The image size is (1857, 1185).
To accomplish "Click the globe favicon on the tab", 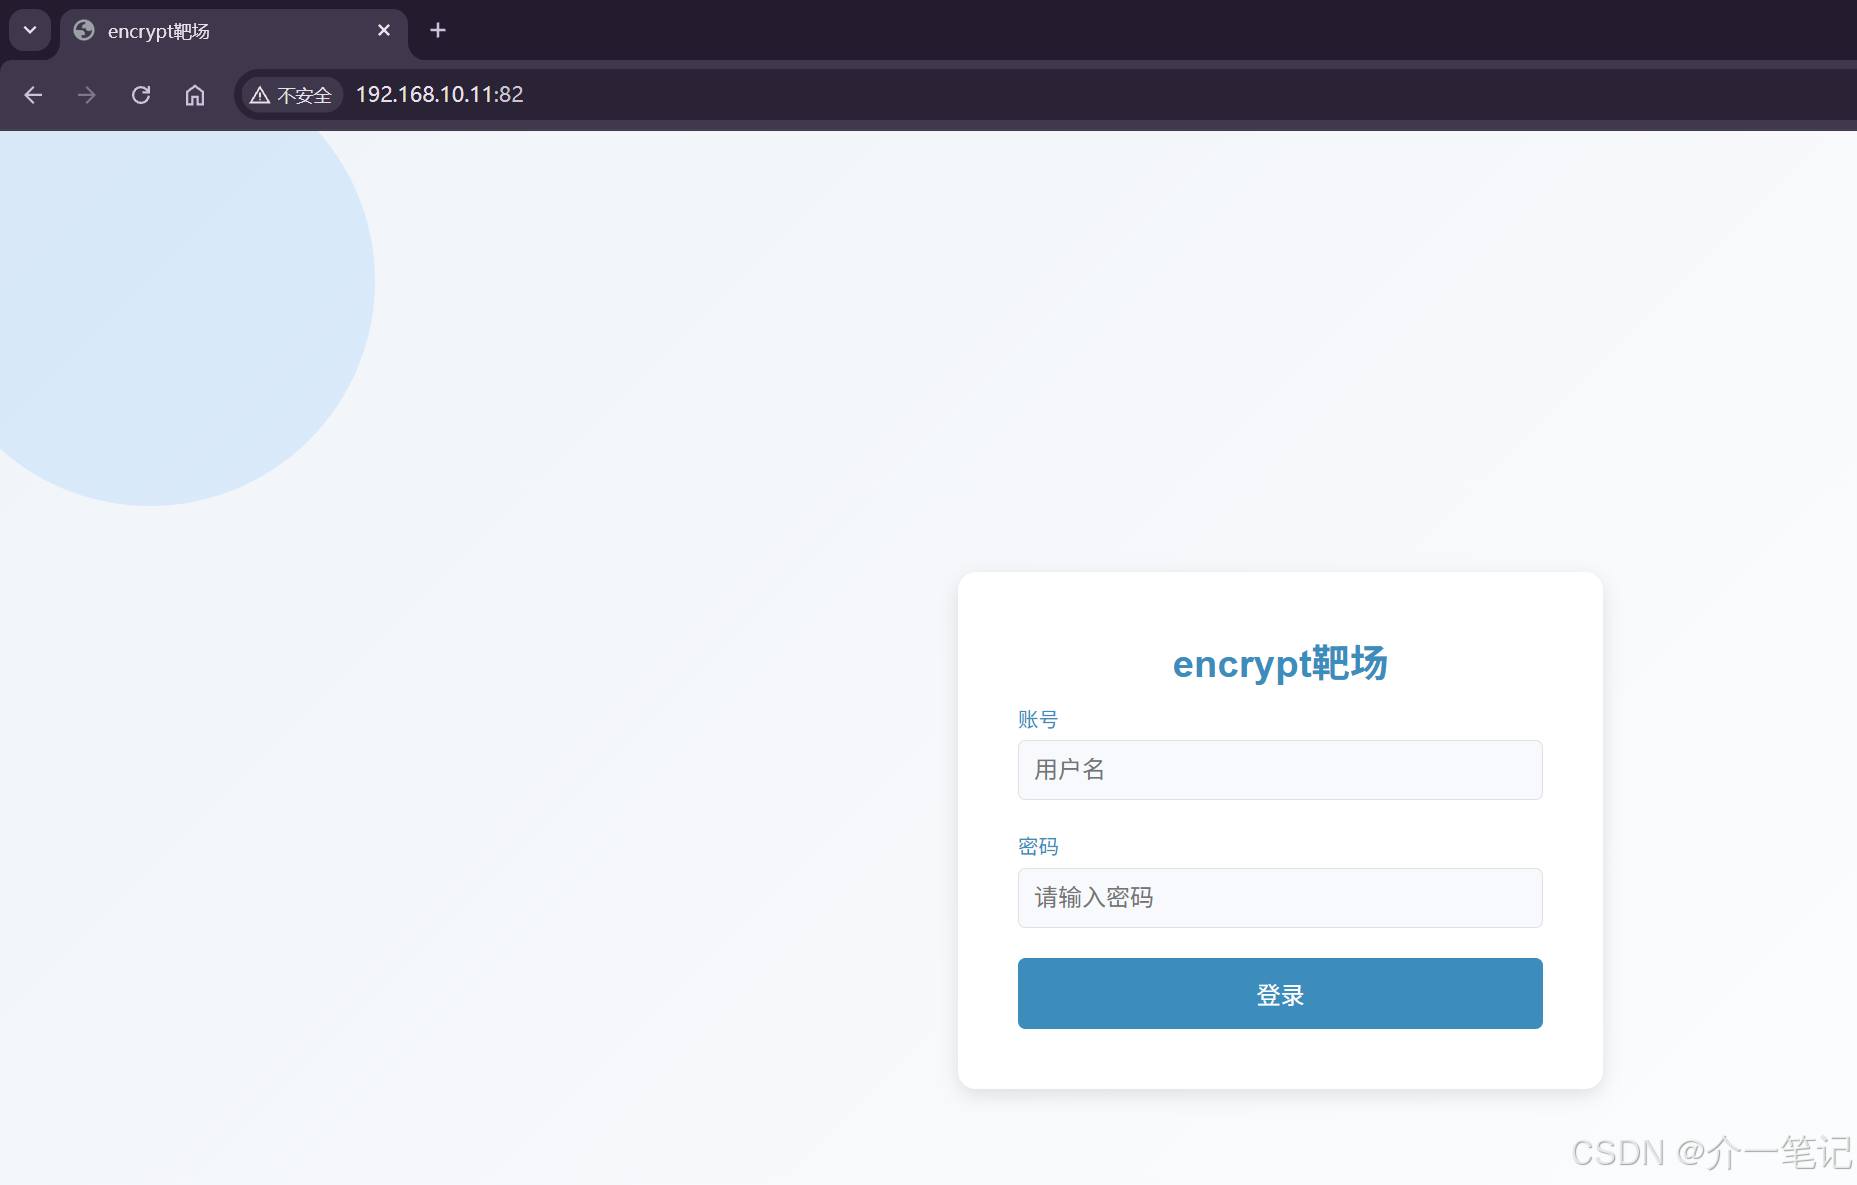I will [x=83, y=30].
